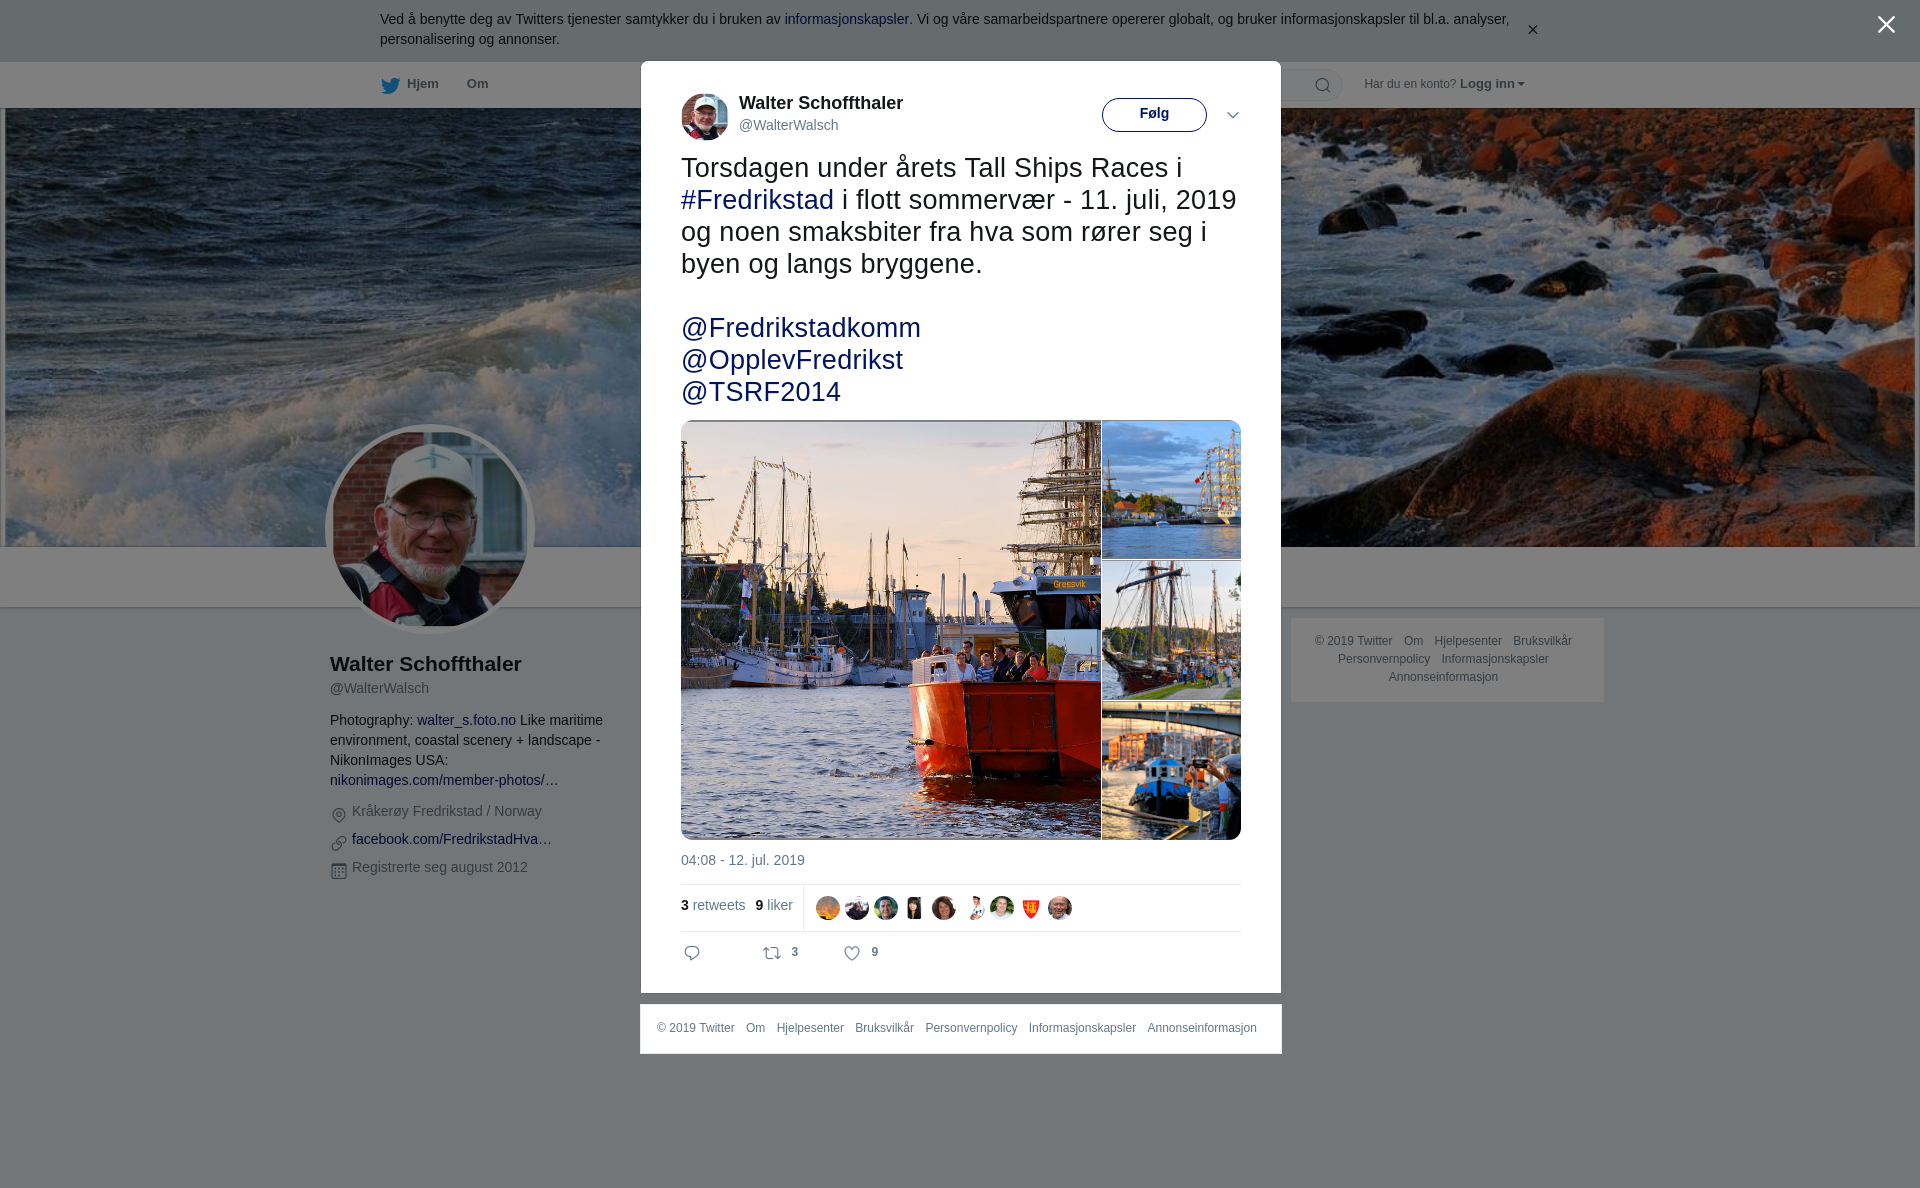Image resolution: width=1920 pixels, height=1188 pixels.
Task: Expand the tweet options chevron
Action: [x=1232, y=115]
